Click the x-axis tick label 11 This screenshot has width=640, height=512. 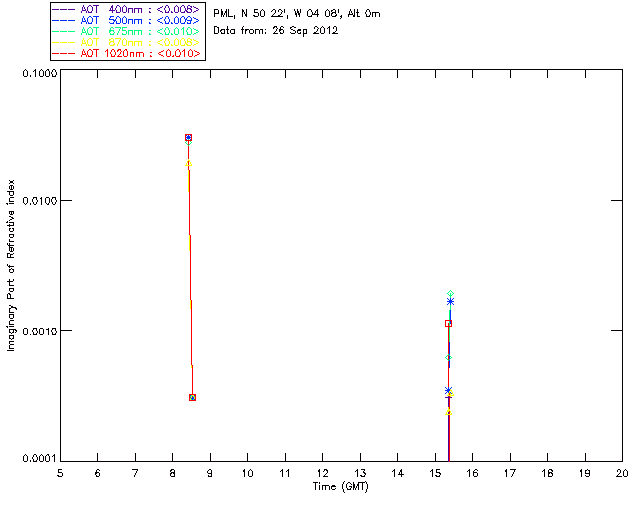point(285,473)
